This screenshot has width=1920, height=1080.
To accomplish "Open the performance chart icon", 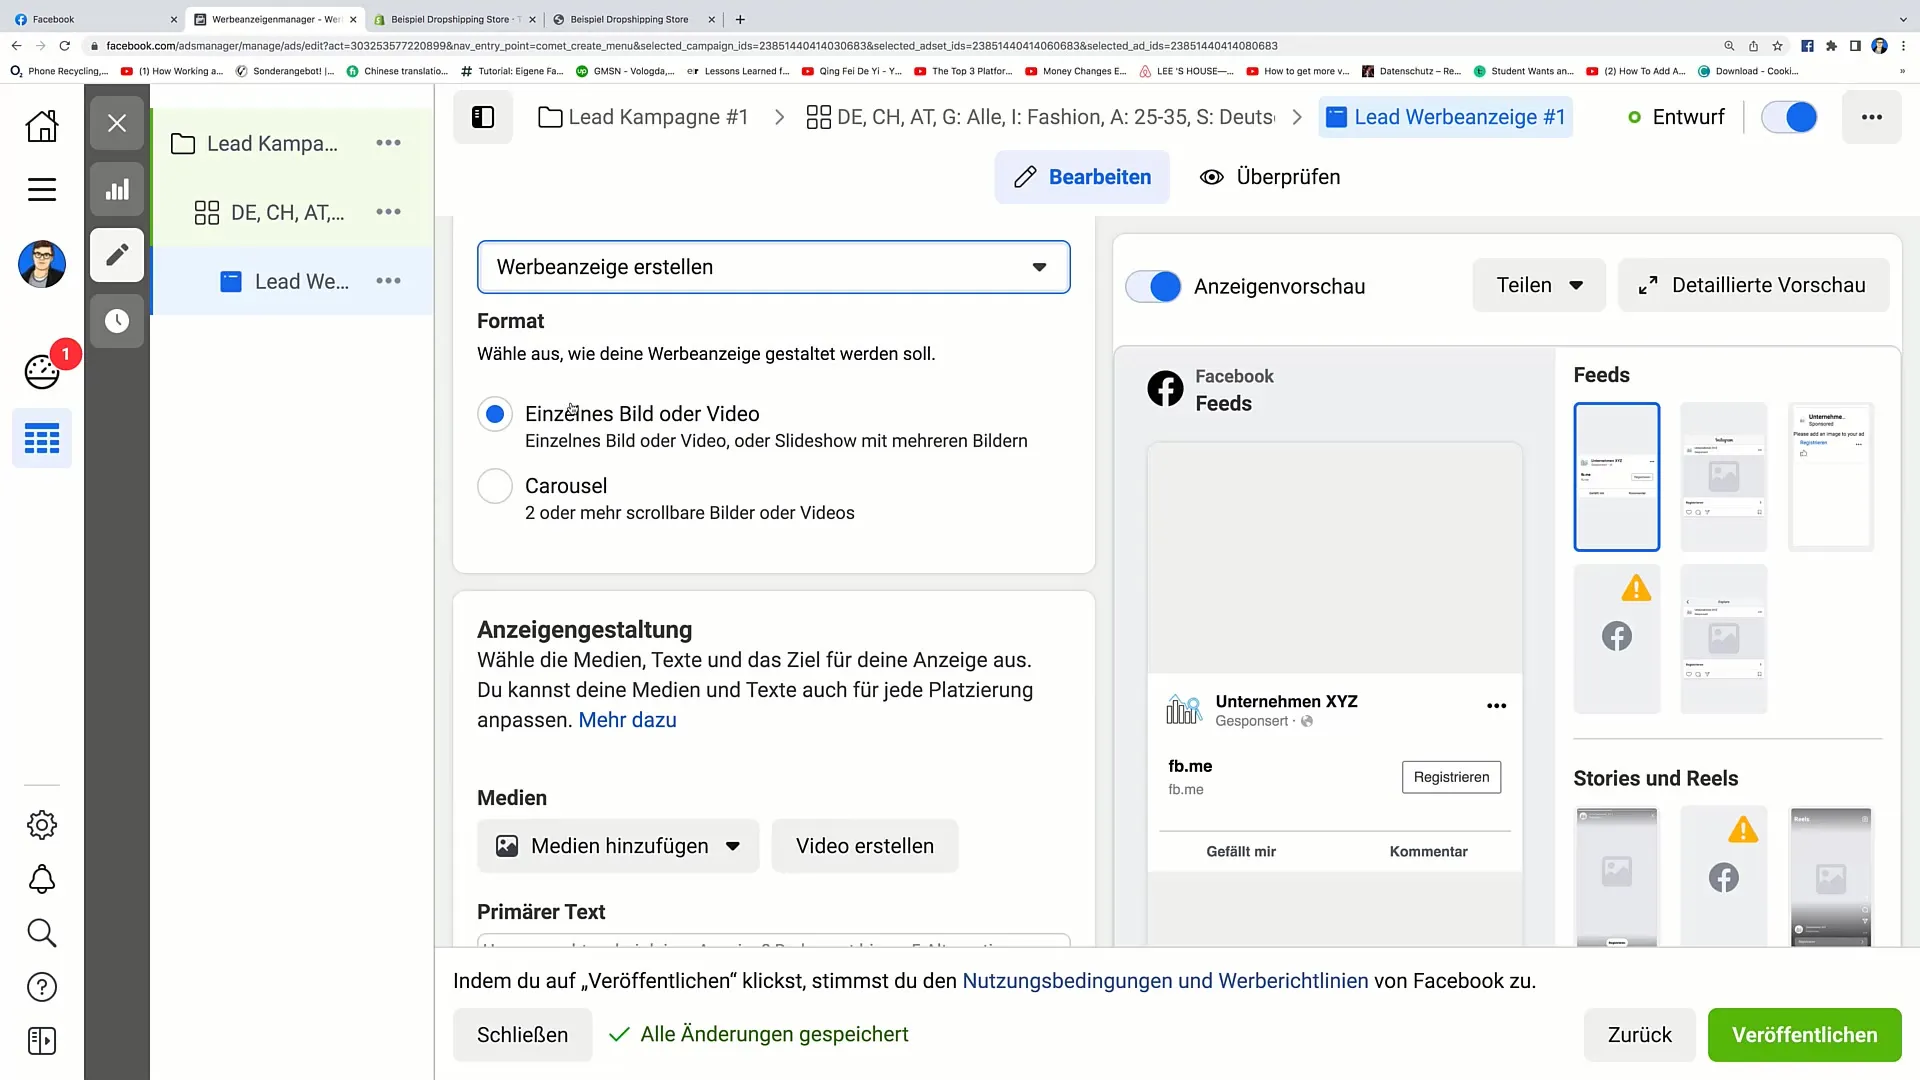I will click(117, 189).
